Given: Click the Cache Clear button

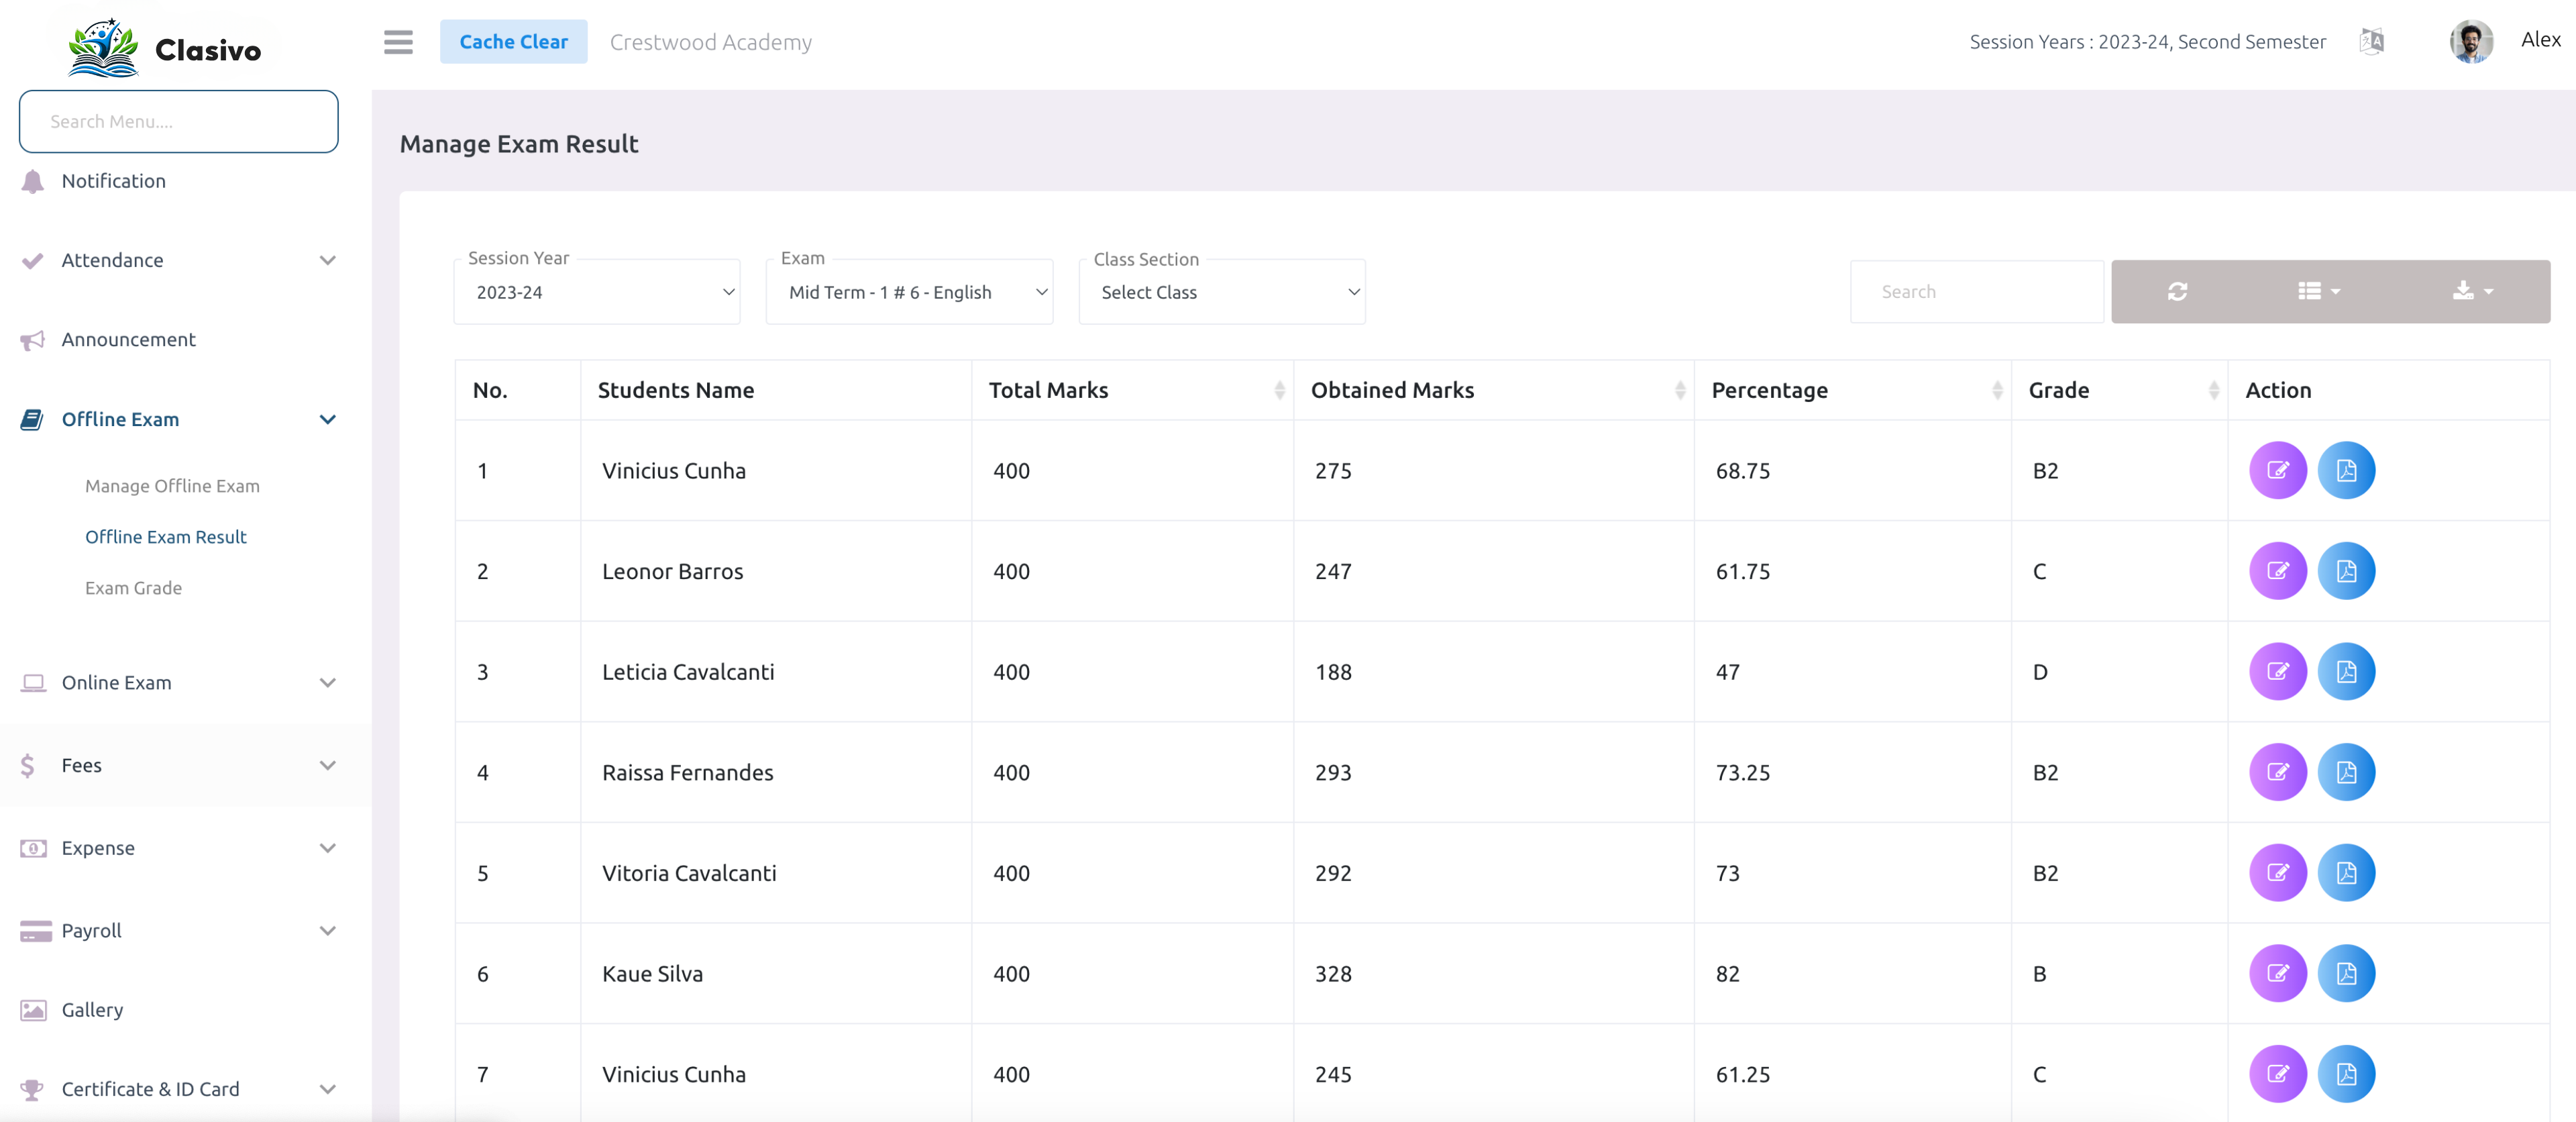Looking at the screenshot, I should click(513, 42).
